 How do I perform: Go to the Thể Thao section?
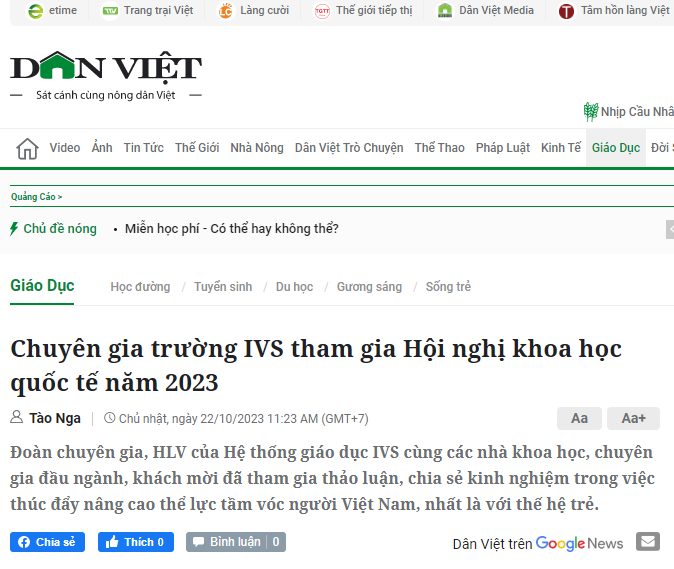[x=439, y=148]
